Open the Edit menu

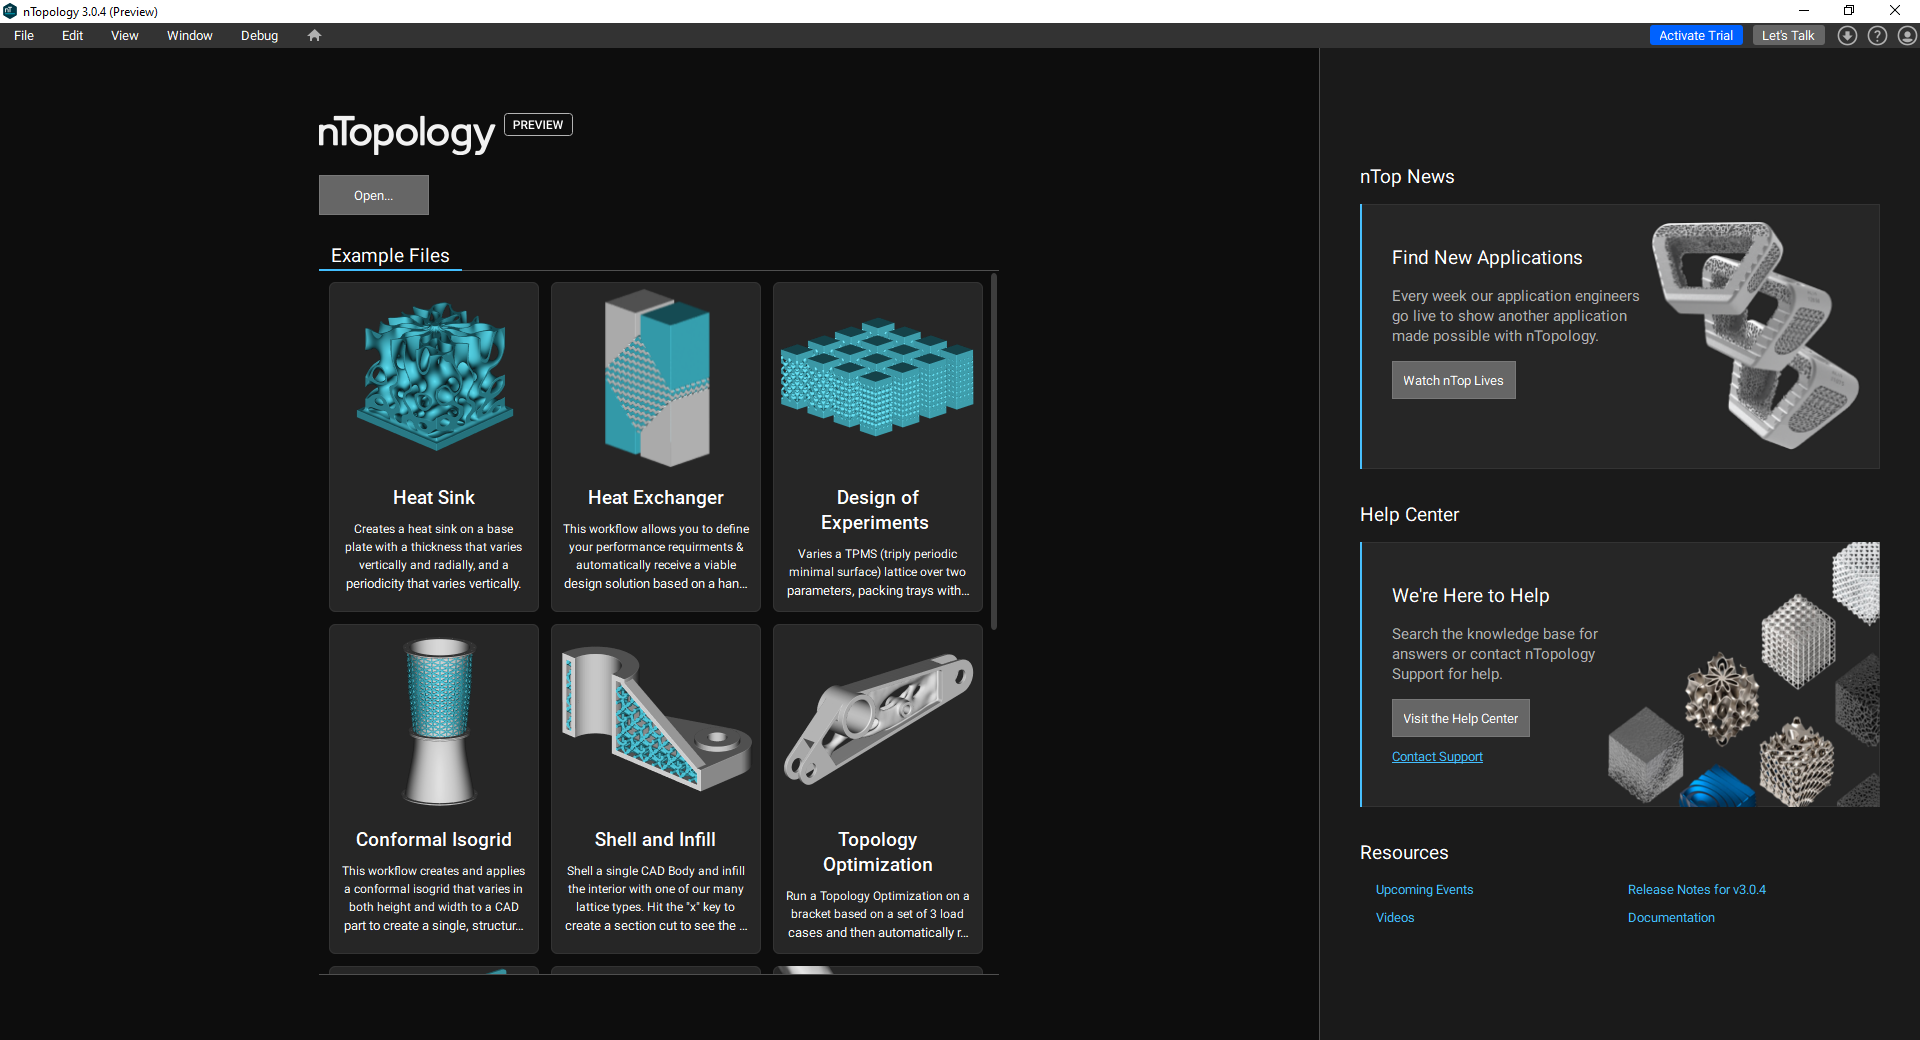[x=72, y=35]
